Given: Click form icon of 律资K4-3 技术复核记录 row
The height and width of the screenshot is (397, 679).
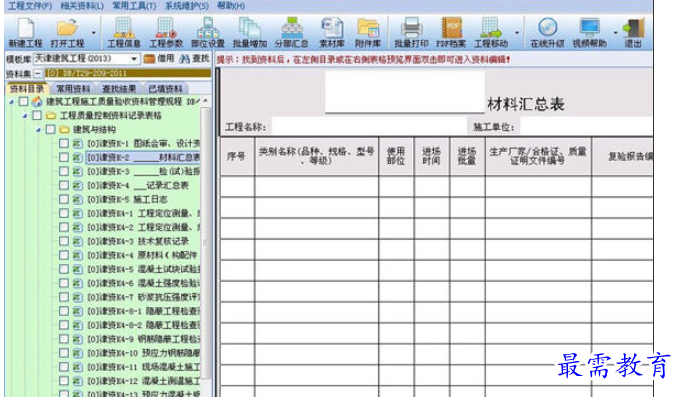Looking at the screenshot, I should pyautogui.click(x=78, y=241).
